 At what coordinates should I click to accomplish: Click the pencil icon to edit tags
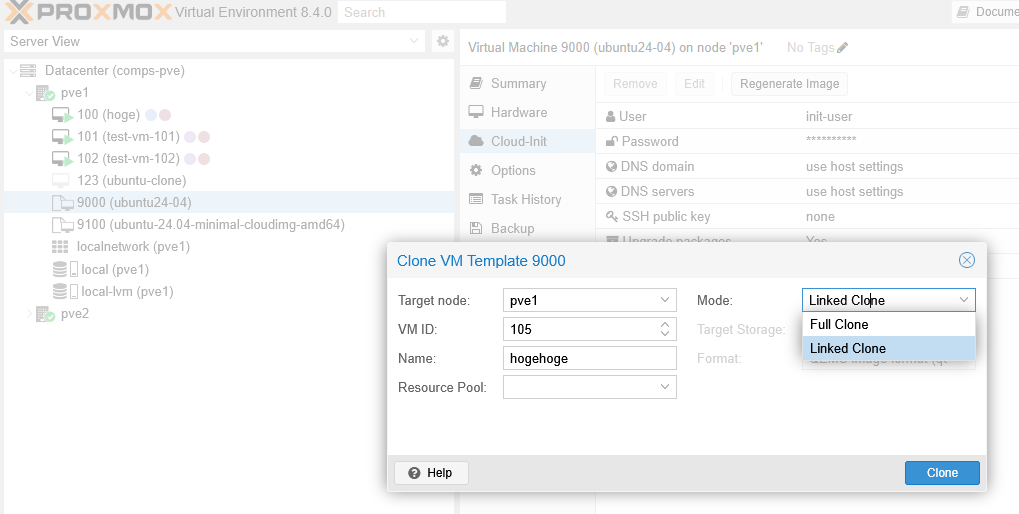point(843,47)
